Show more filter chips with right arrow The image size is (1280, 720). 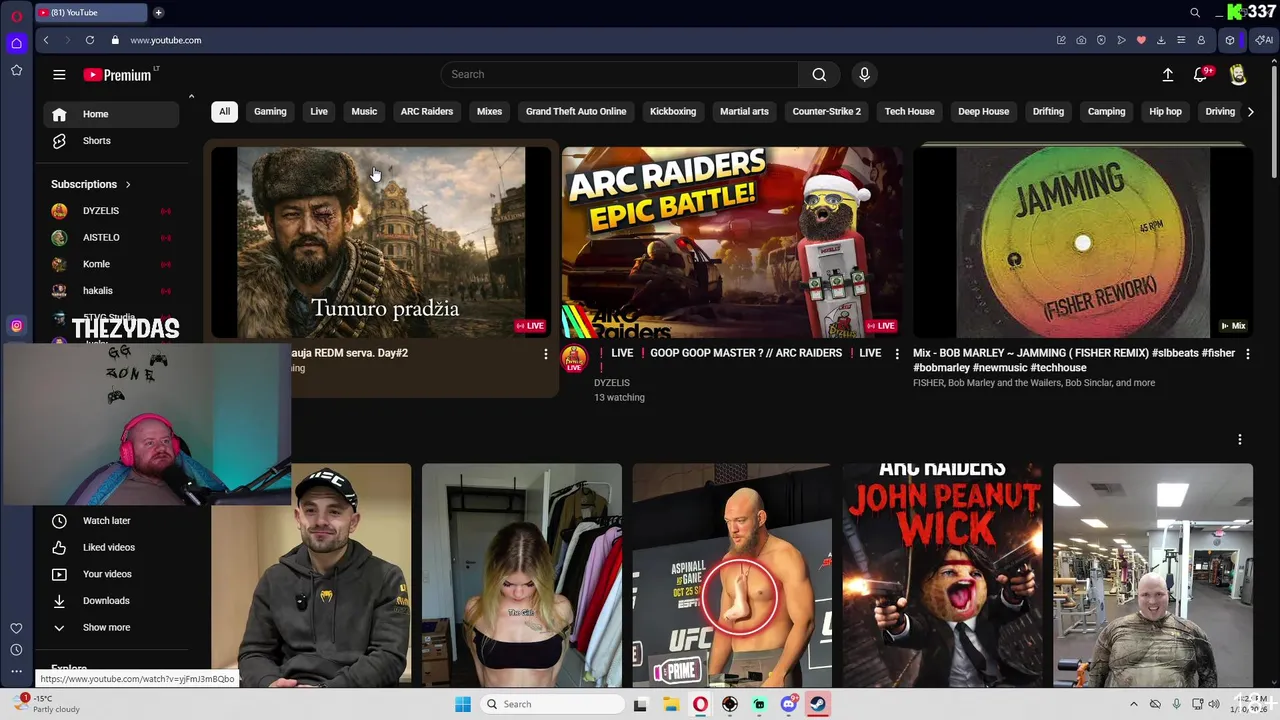tap(1250, 111)
